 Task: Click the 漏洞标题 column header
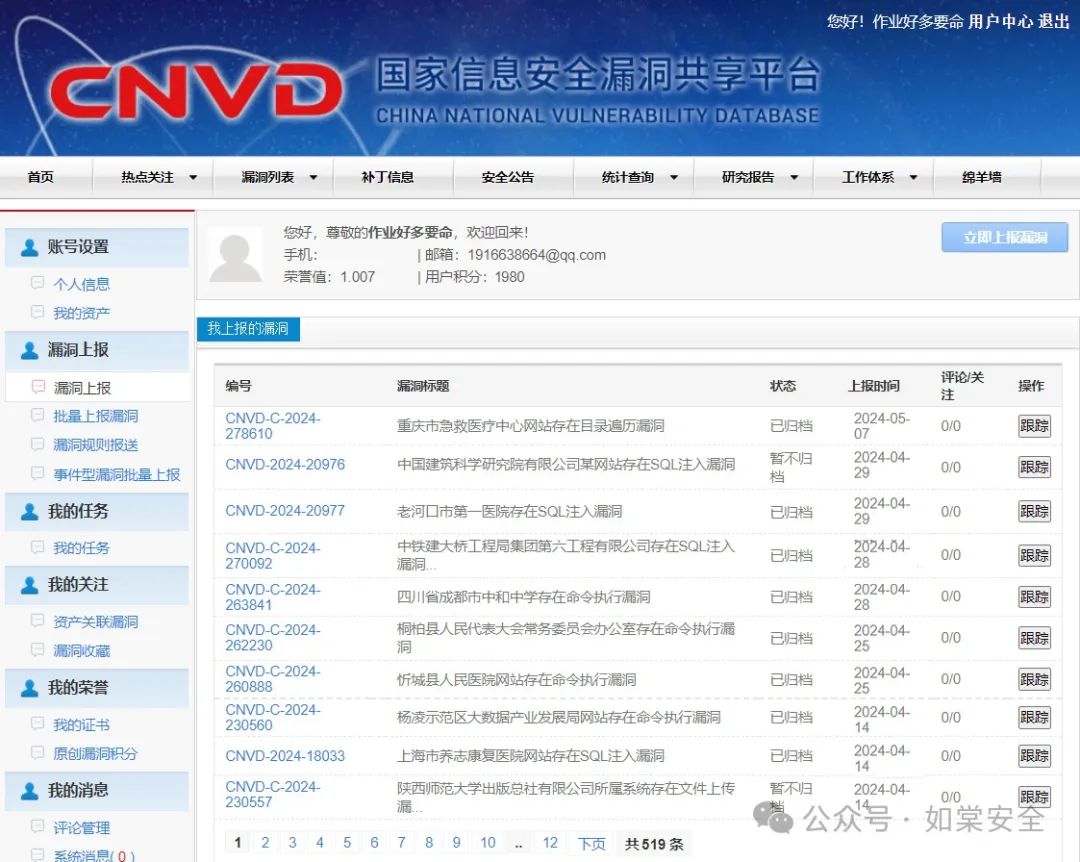(423, 386)
